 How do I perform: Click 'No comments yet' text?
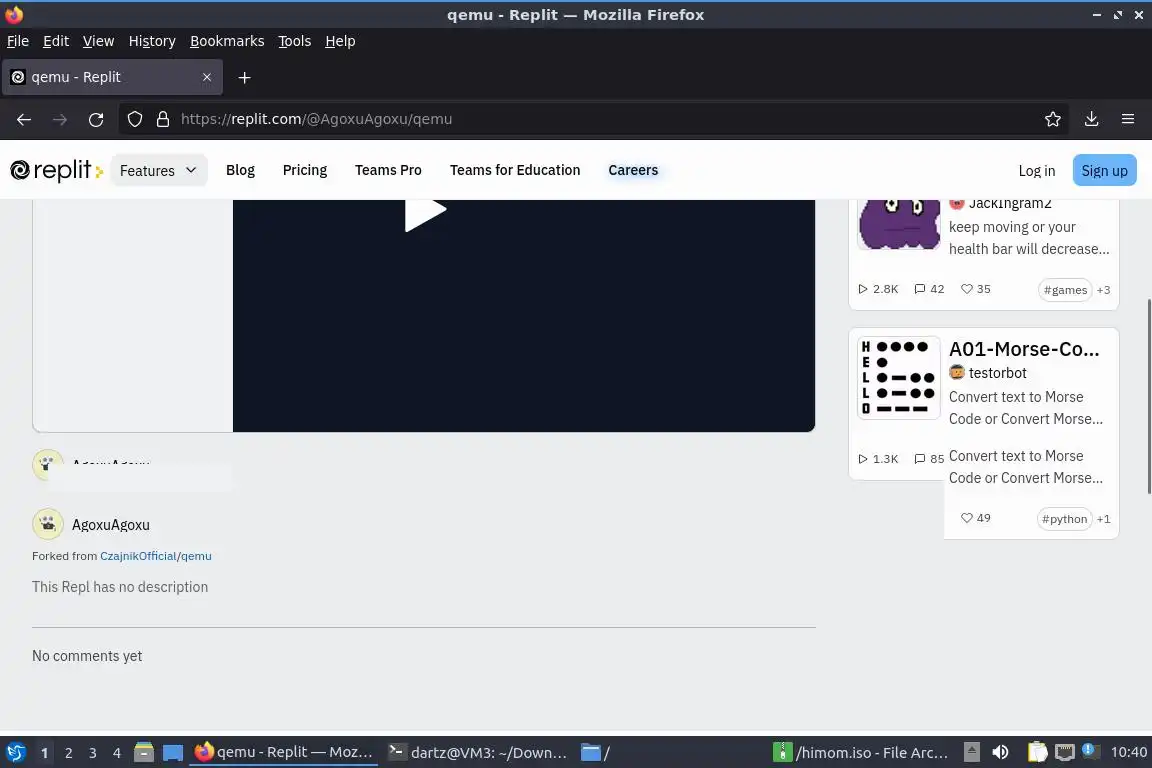tap(87, 656)
